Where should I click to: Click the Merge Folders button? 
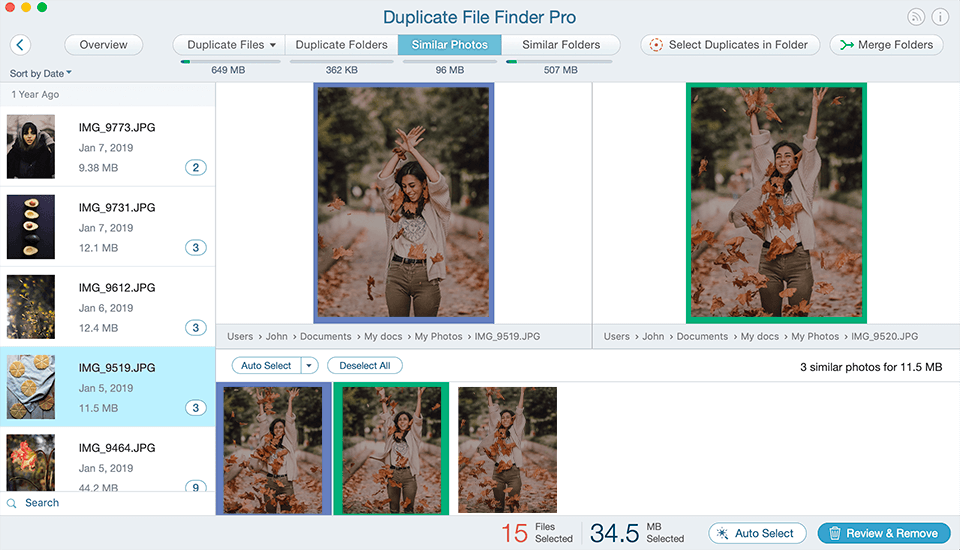[x=887, y=45]
